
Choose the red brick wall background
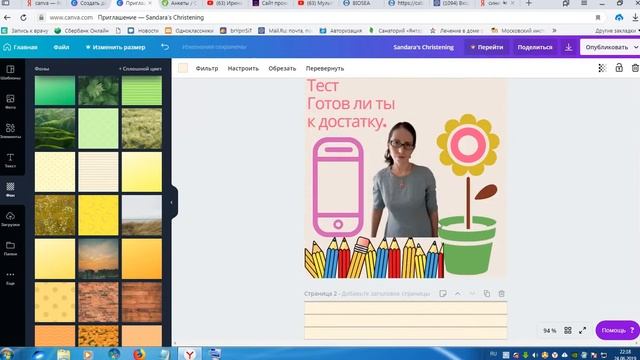pos(98,302)
